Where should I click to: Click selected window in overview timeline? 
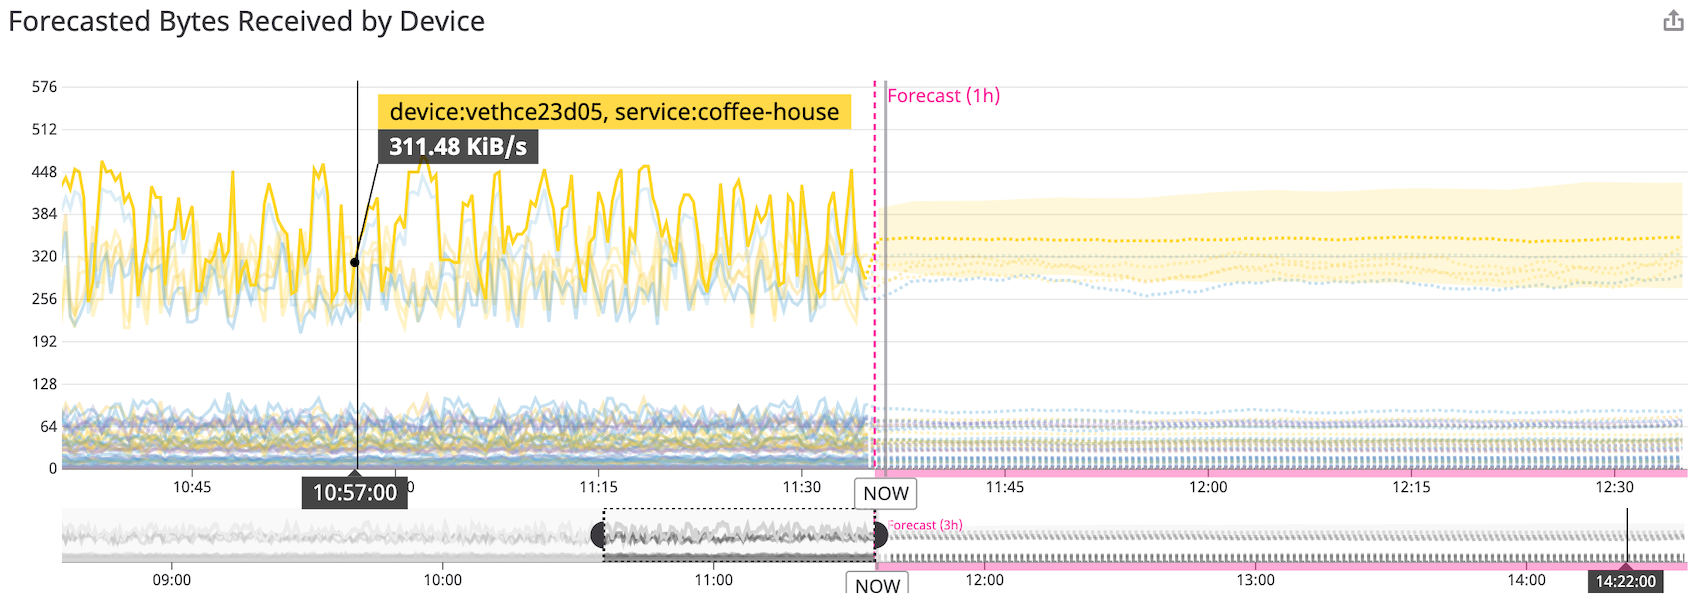pos(739,535)
